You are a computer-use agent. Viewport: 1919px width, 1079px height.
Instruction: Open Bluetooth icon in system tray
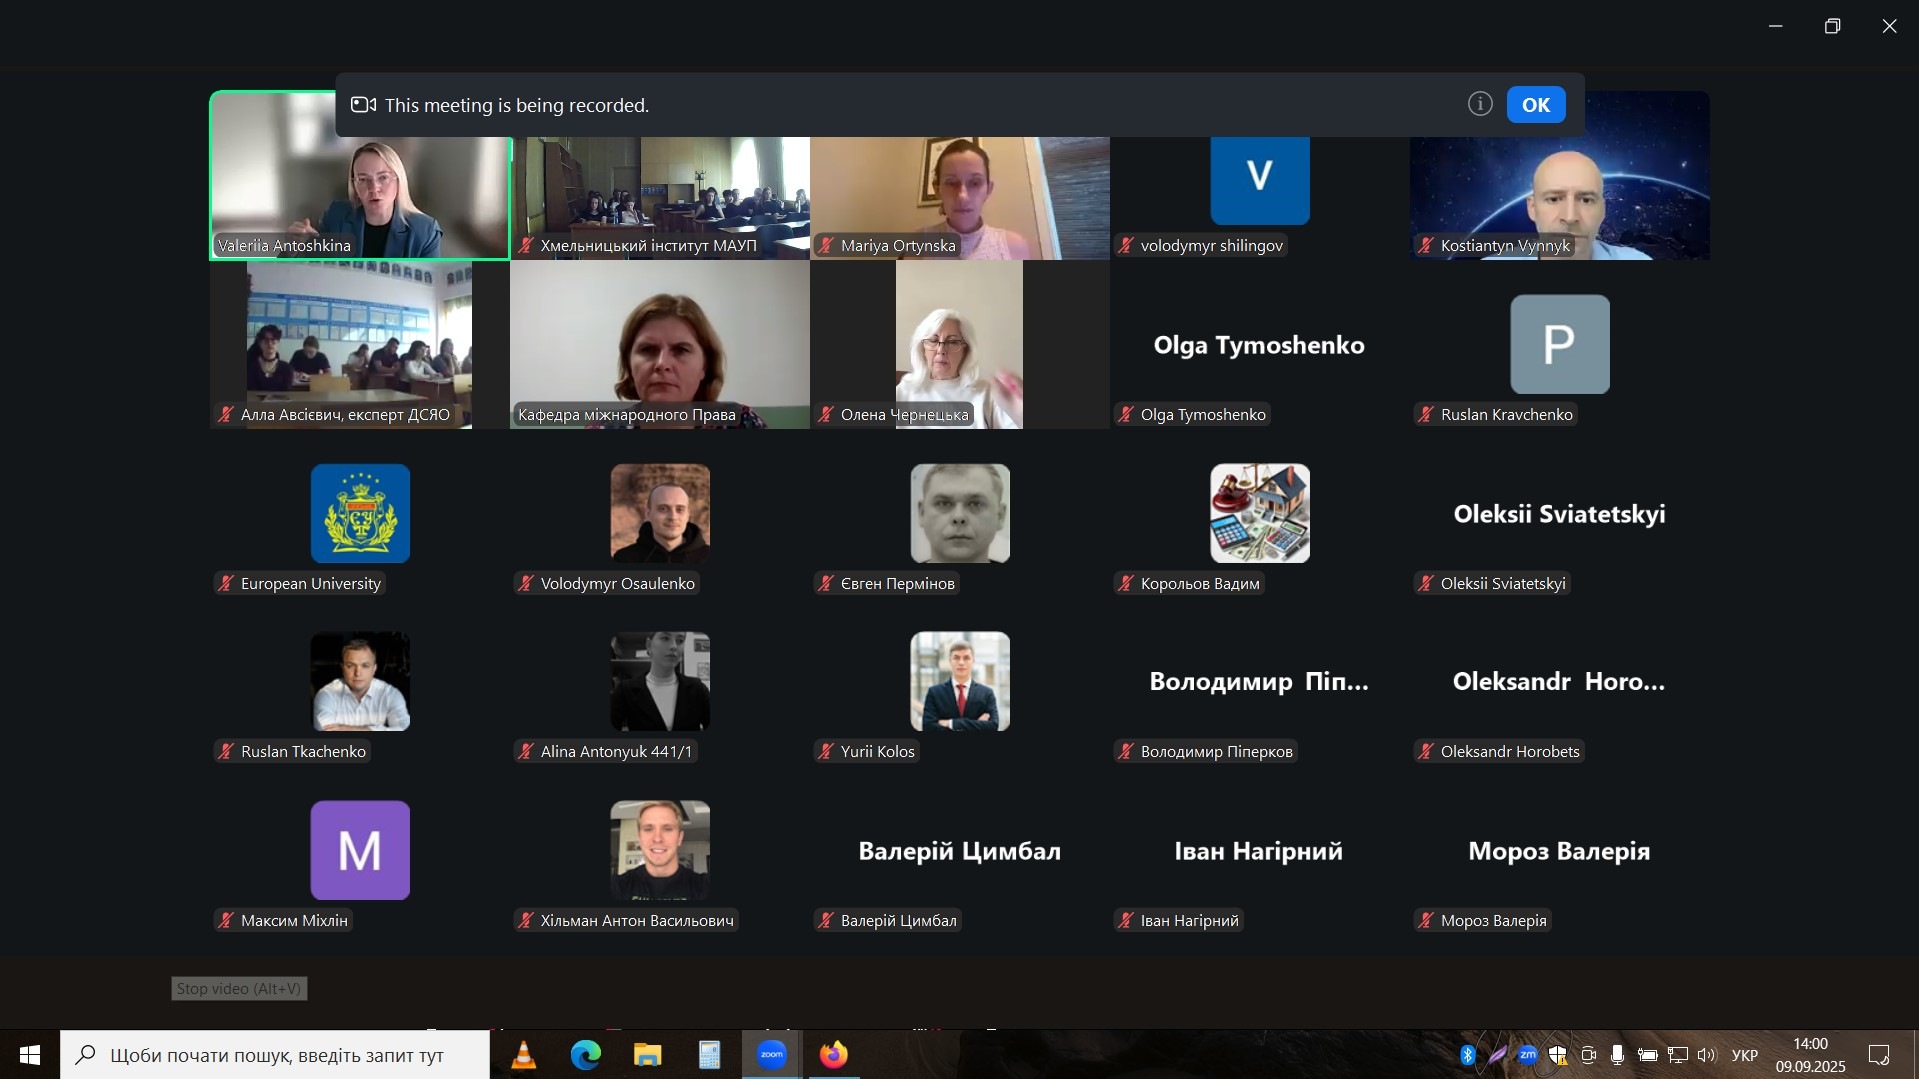tap(1467, 1055)
